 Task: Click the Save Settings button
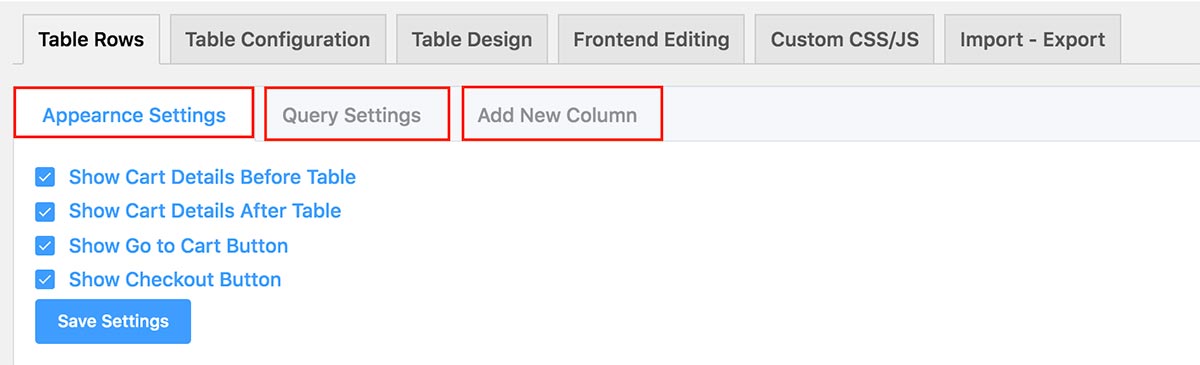113,321
